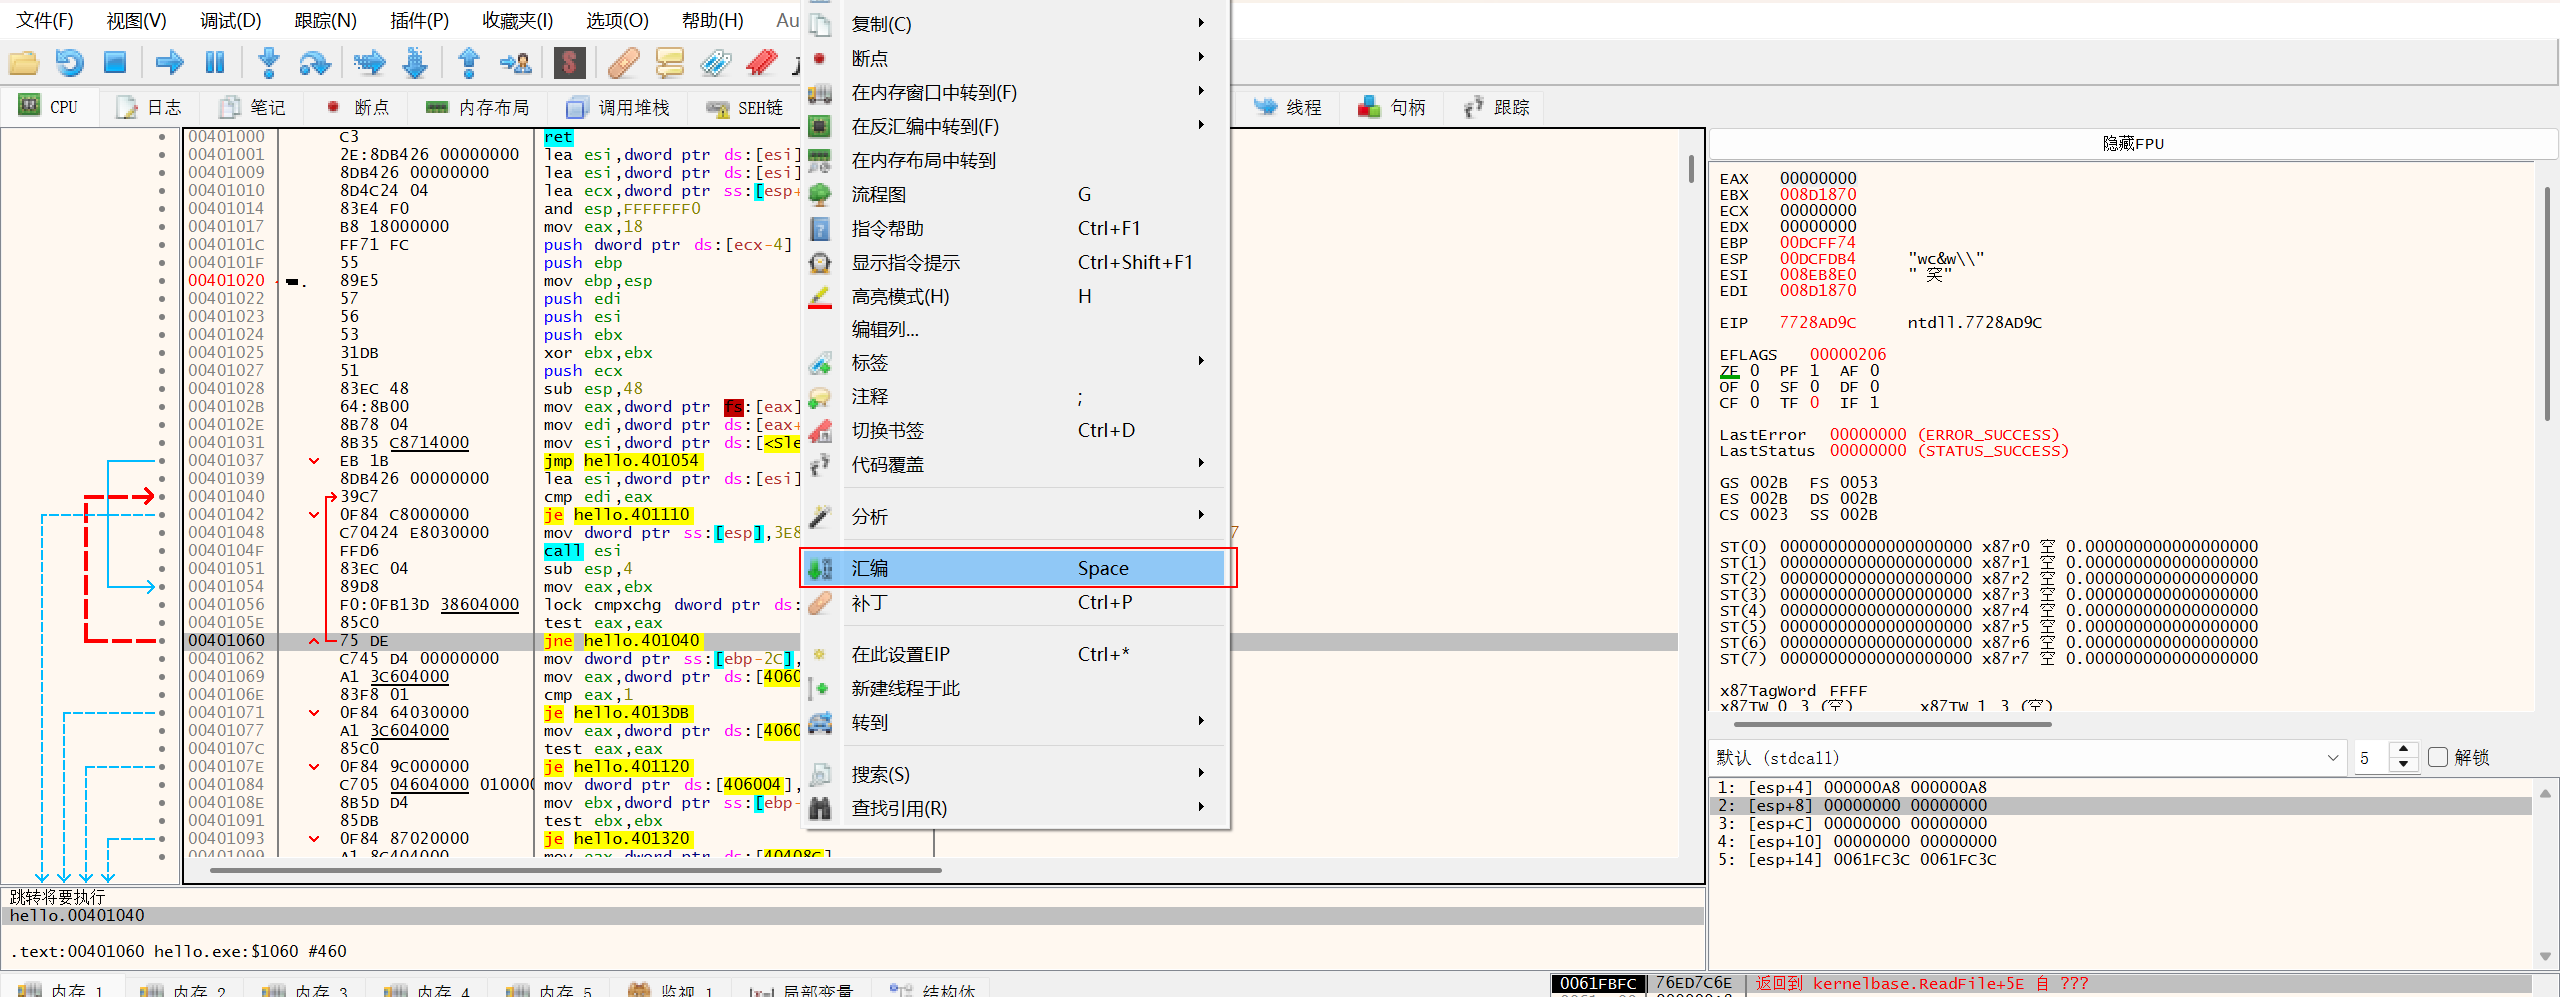Click the Trace Over dotted down-arrow icon
The height and width of the screenshot is (997, 2560).
415,63
